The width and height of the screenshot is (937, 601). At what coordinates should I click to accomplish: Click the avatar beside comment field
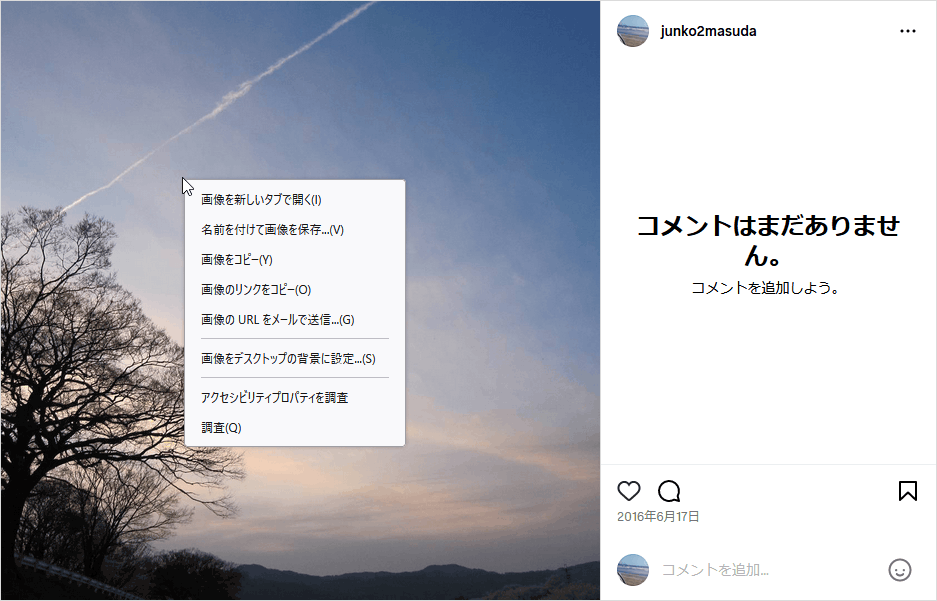(633, 570)
